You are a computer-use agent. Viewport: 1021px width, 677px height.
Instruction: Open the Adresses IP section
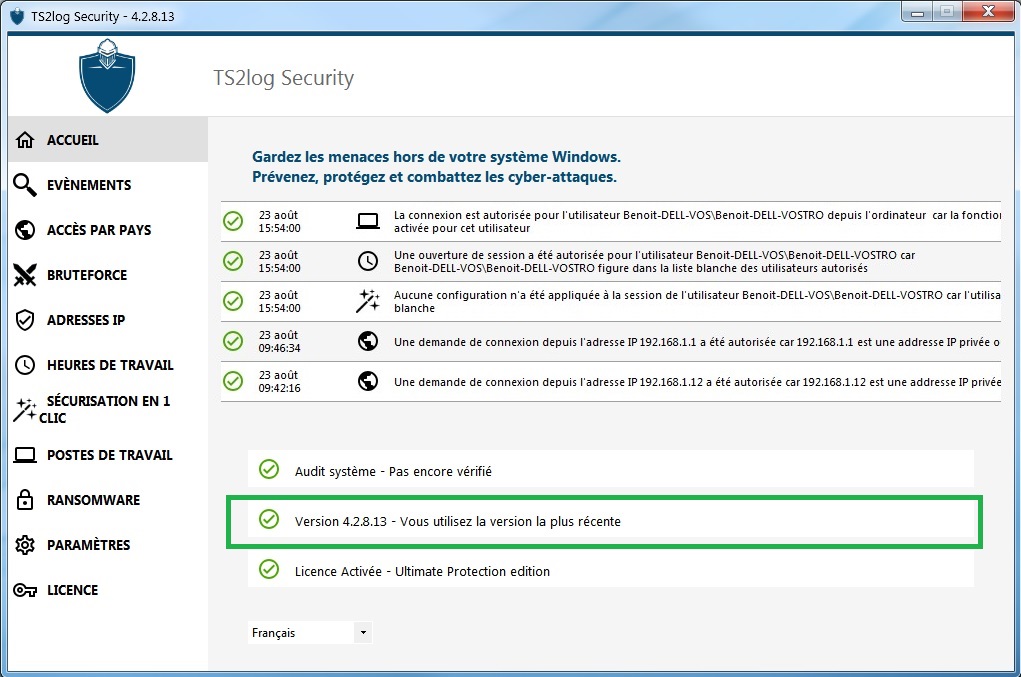tap(108, 320)
